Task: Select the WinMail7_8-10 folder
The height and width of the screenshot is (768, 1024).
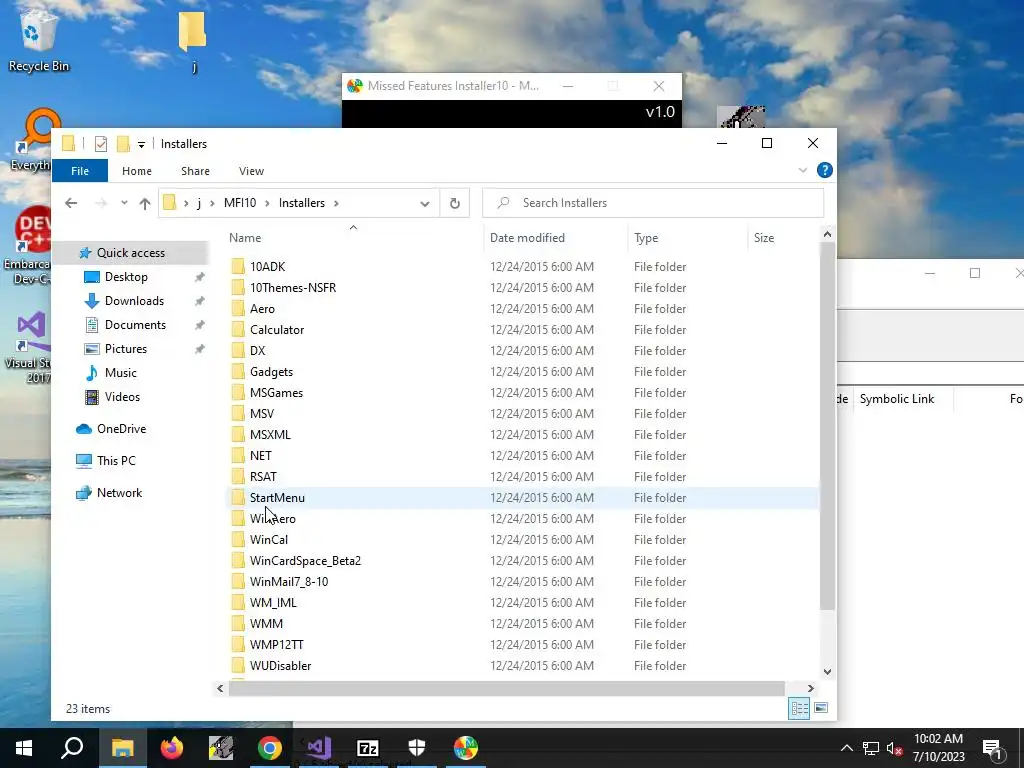Action: click(x=289, y=582)
